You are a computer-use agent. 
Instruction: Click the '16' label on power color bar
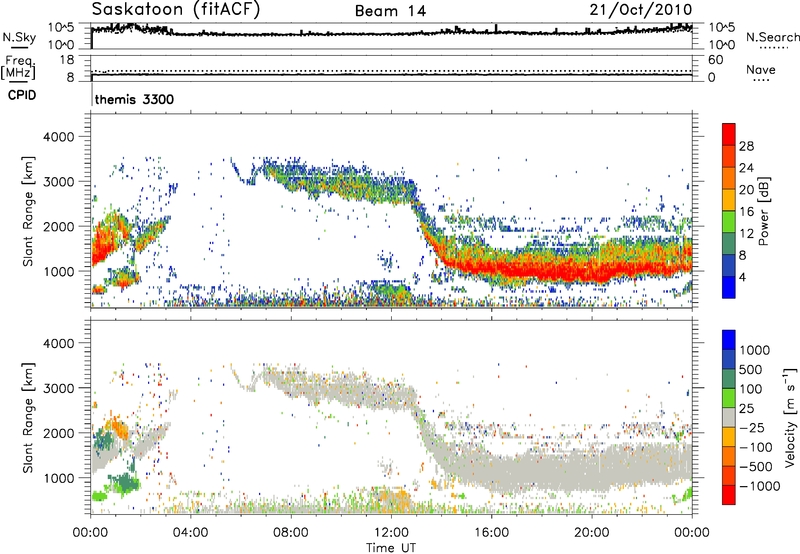tap(746, 212)
